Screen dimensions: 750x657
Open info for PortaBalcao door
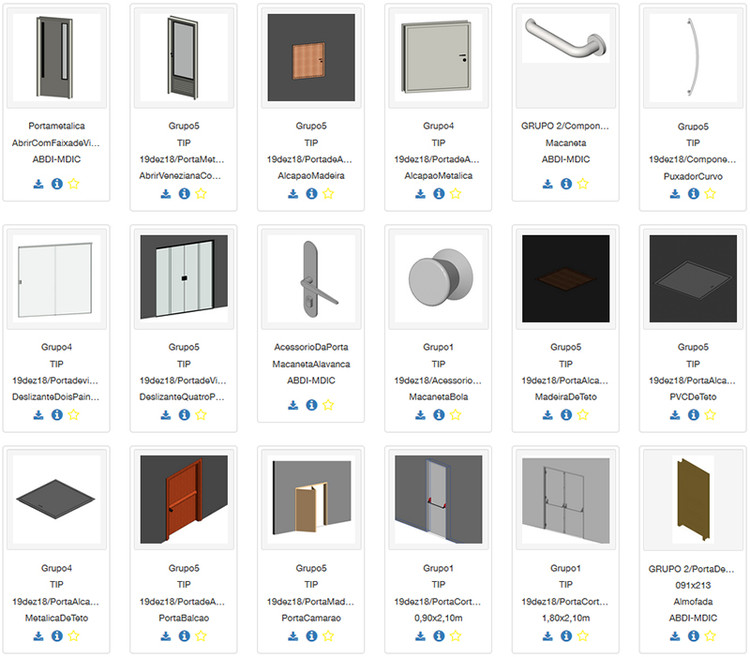tap(184, 636)
